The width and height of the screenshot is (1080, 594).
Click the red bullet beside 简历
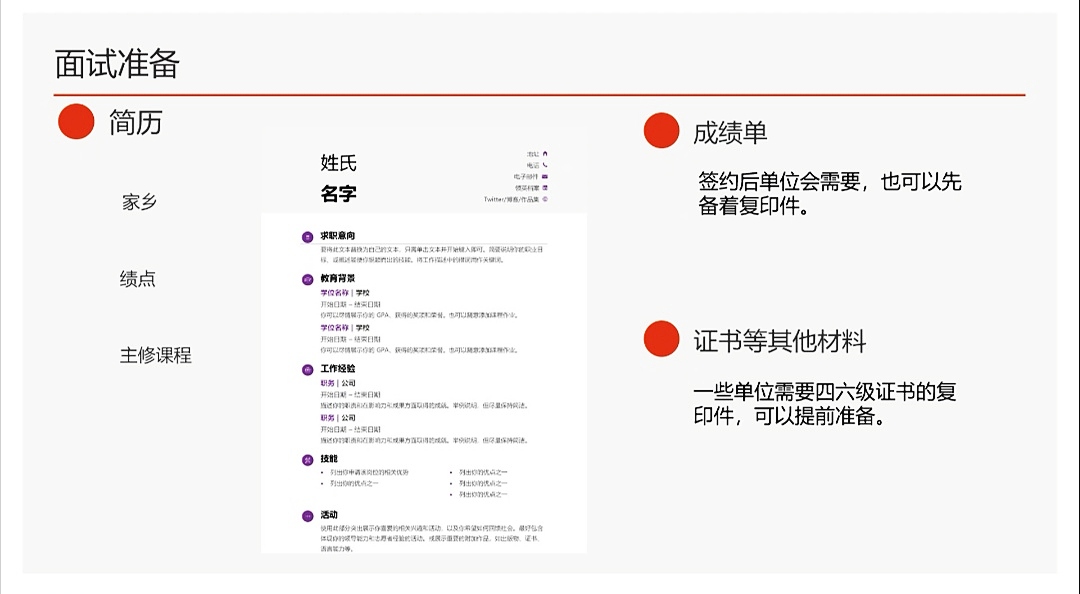click(x=76, y=122)
